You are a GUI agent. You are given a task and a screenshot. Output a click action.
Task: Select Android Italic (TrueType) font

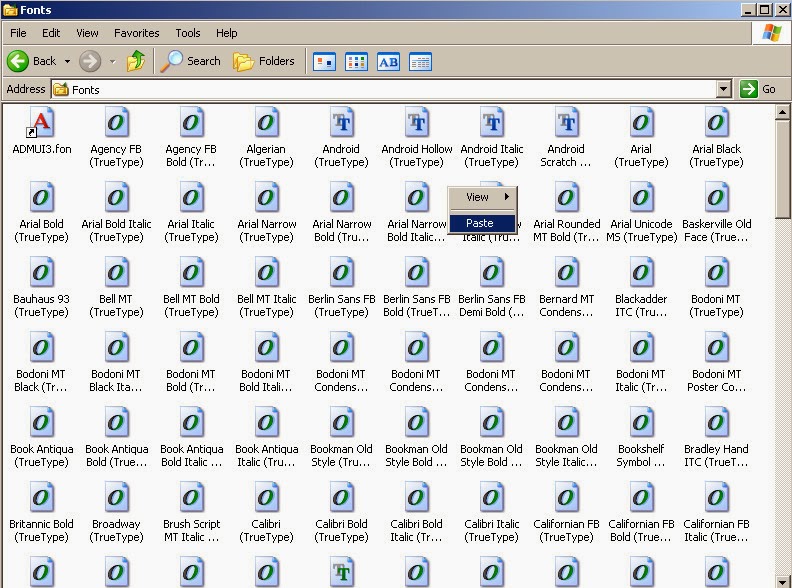[492, 137]
